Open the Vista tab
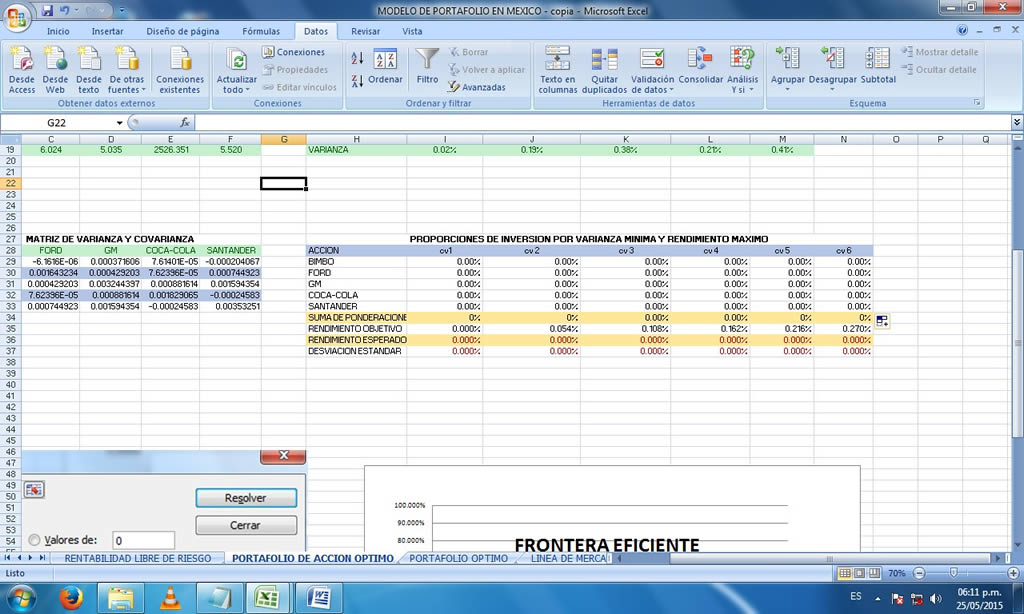The image size is (1024, 614). click(x=412, y=31)
